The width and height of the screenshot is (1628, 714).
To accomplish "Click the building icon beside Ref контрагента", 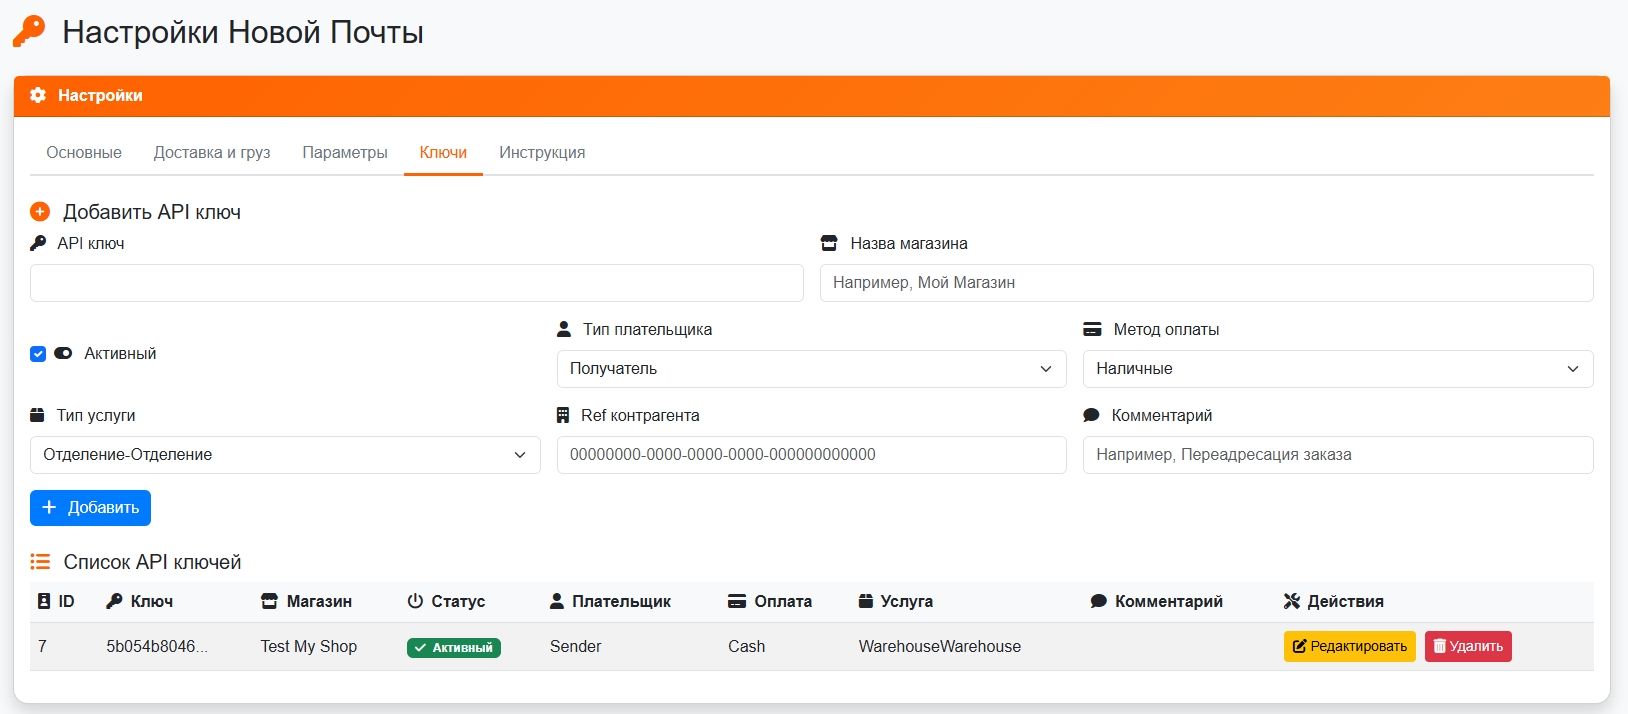I will point(563,415).
